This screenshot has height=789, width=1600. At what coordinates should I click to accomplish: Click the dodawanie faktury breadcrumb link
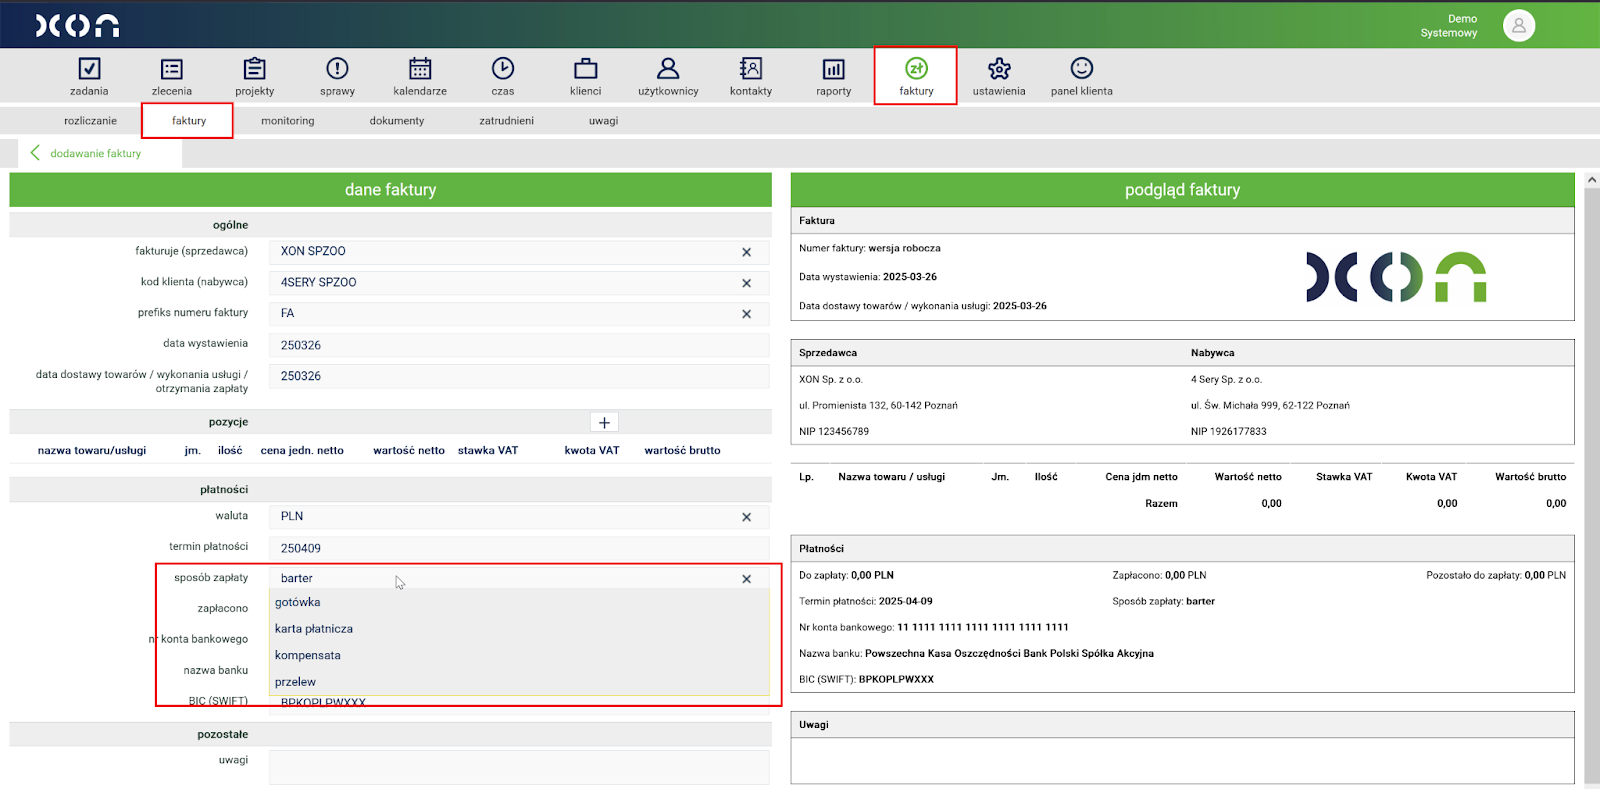[x=95, y=154]
